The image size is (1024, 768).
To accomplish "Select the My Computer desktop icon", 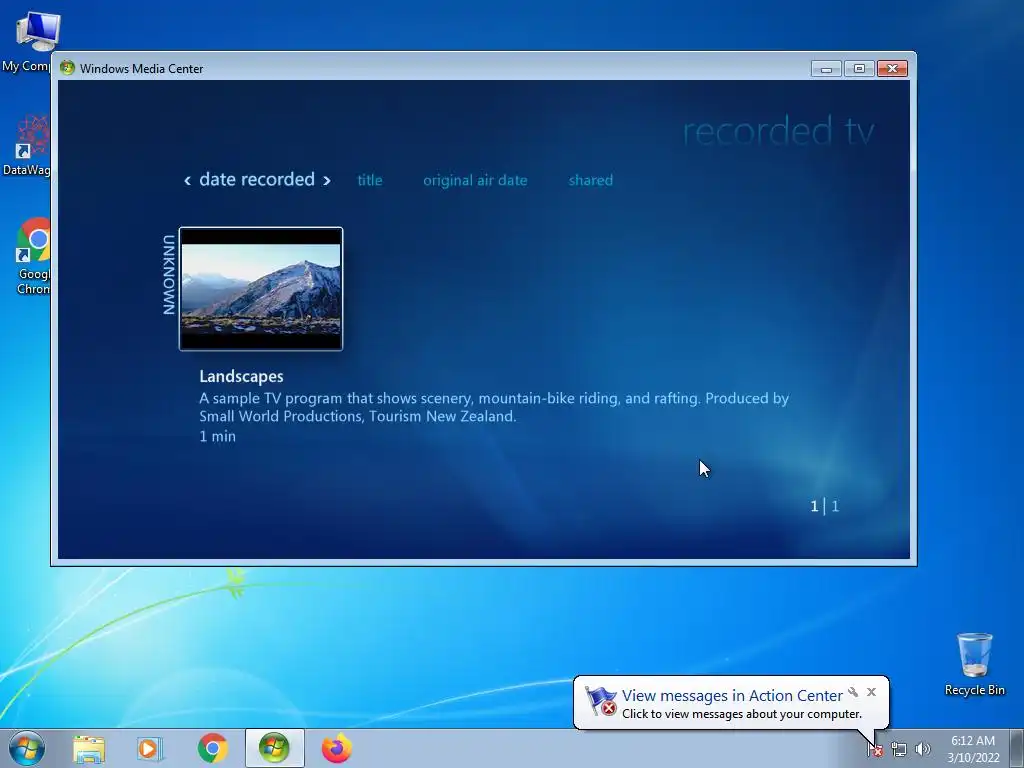I will click(31, 39).
